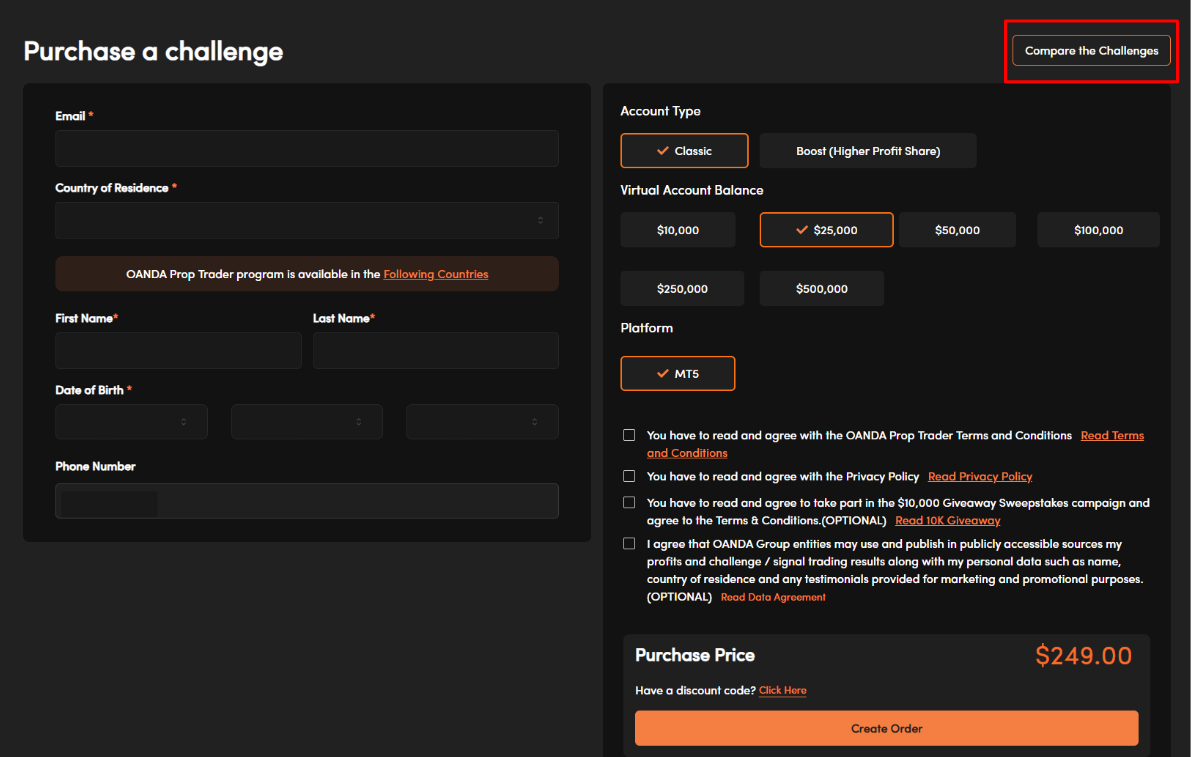Image resolution: width=1191 pixels, height=757 pixels.
Task: Choose $10,000 virtual balance
Action: pyautogui.click(x=678, y=229)
